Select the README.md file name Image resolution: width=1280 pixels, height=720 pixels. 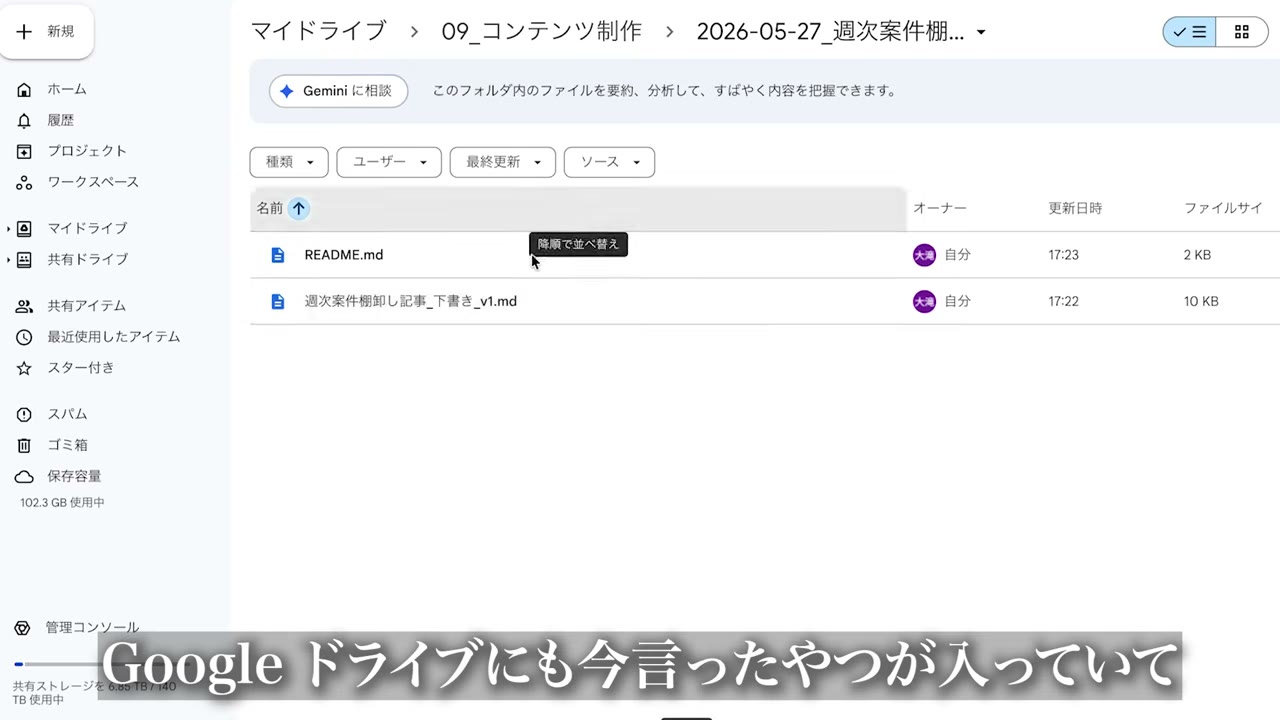click(x=344, y=255)
